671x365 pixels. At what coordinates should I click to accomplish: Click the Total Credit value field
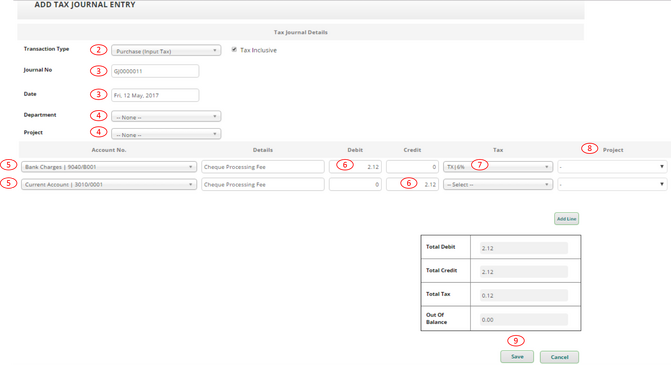[524, 271]
